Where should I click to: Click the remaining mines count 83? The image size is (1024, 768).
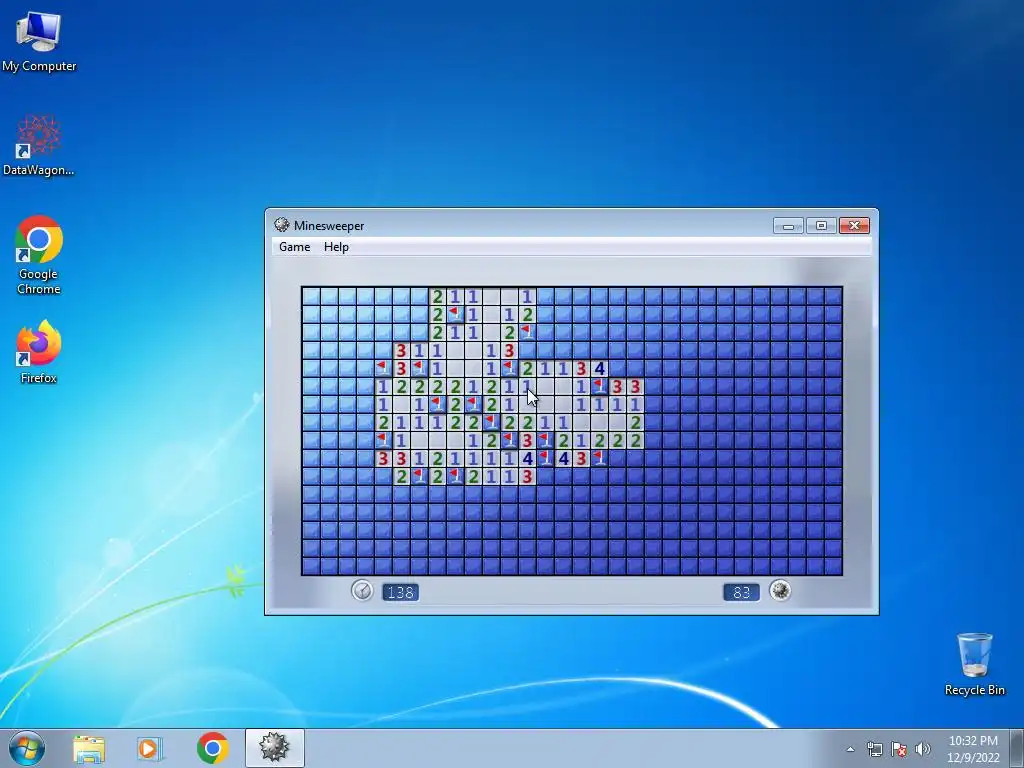tap(741, 592)
